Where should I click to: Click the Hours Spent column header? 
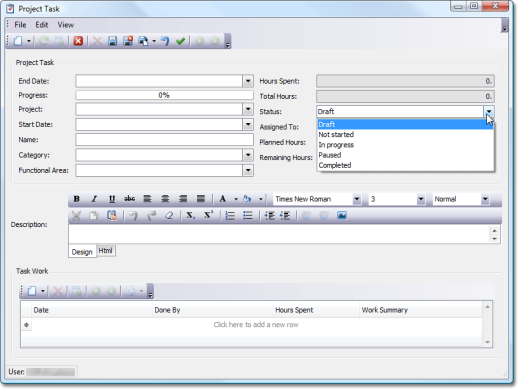point(316,310)
